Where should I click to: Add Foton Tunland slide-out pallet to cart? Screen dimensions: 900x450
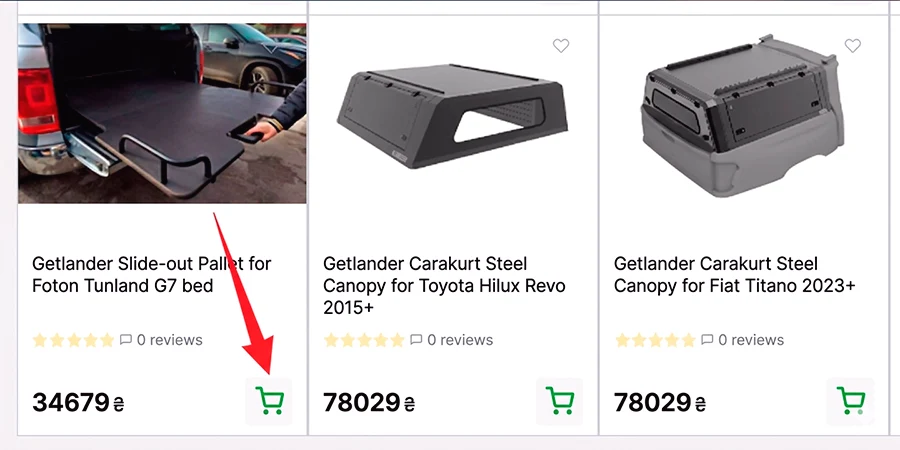pos(269,401)
